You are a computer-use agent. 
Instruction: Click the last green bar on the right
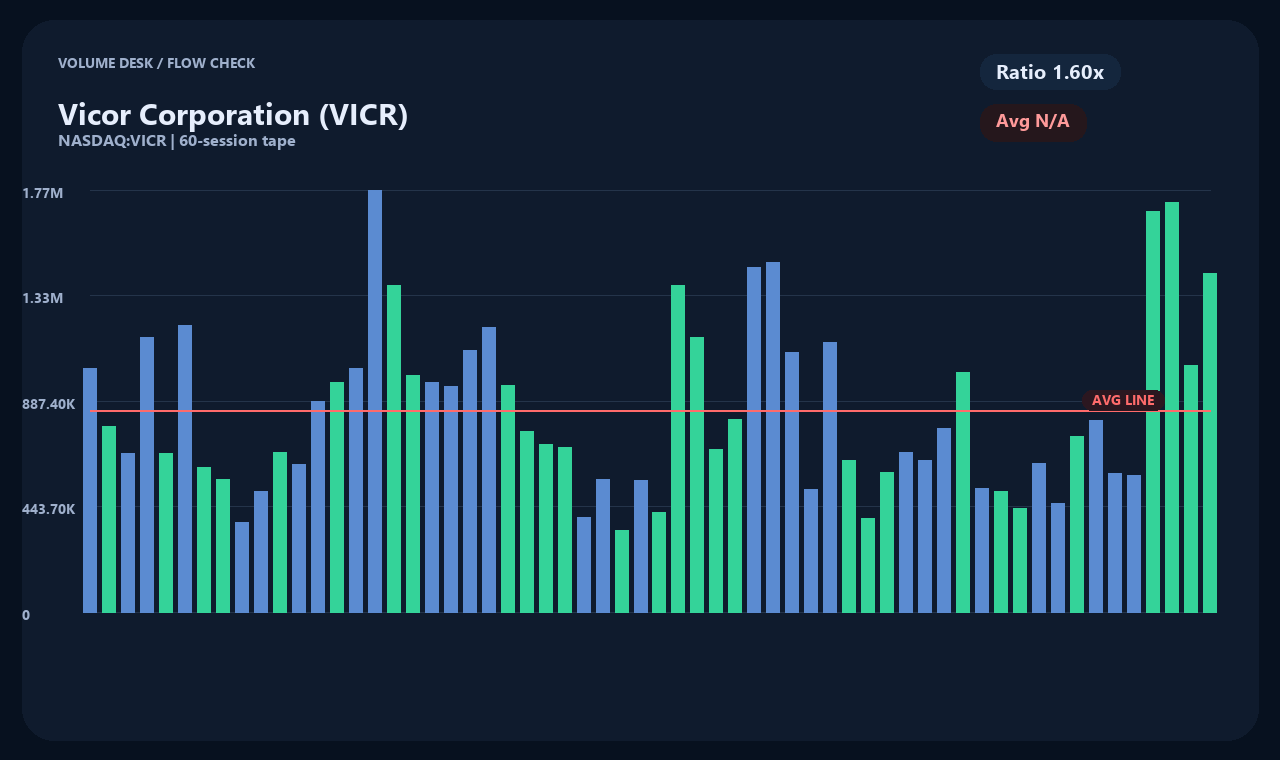pyautogui.click(x=1210, y=443)
